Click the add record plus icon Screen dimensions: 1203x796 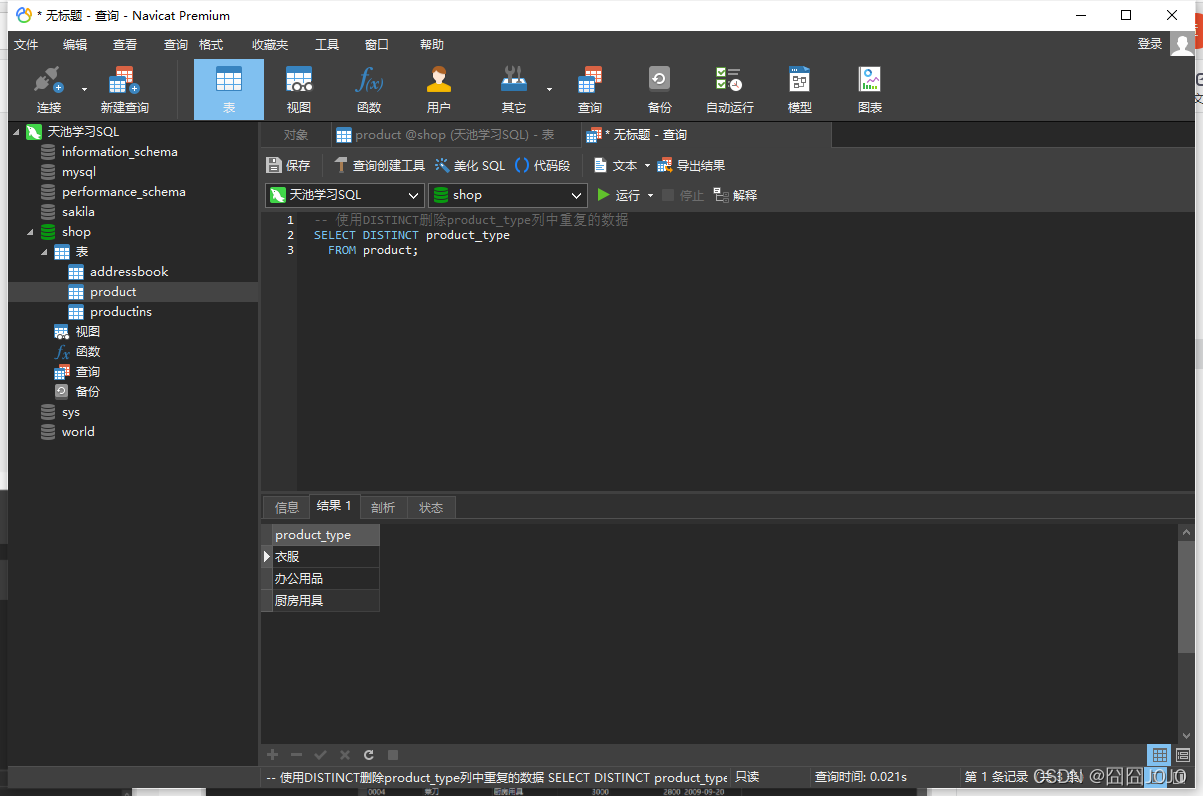[x=272, y=755]
